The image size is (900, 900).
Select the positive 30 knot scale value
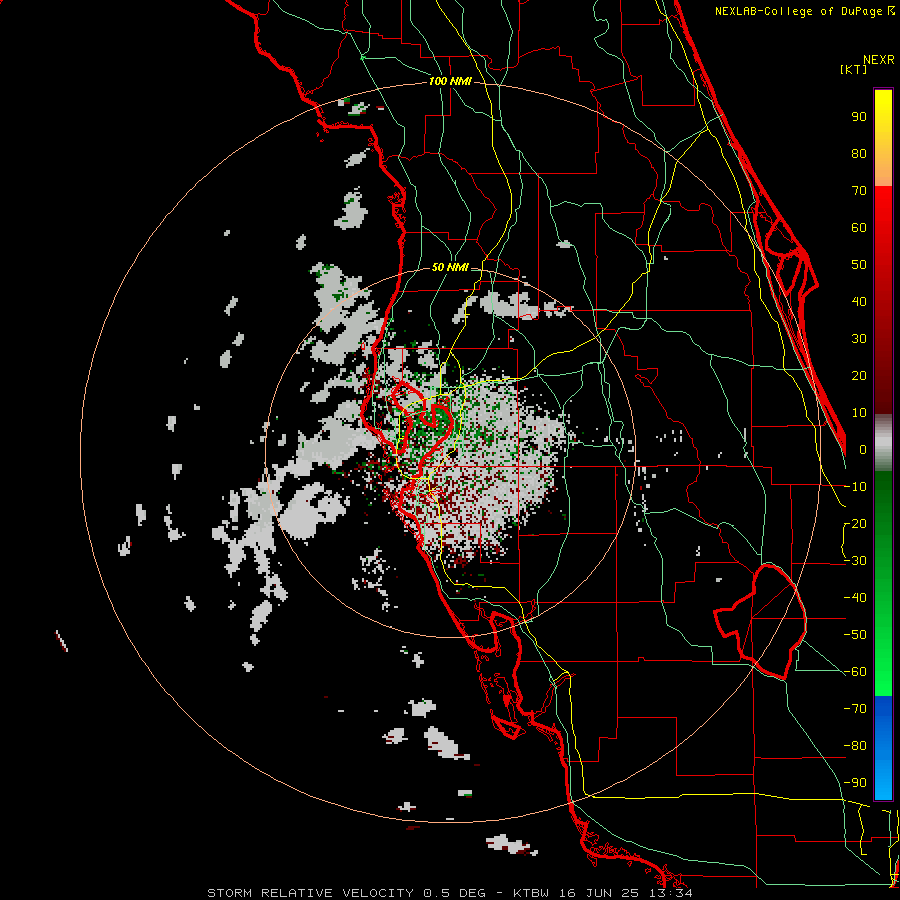[859, 339]
